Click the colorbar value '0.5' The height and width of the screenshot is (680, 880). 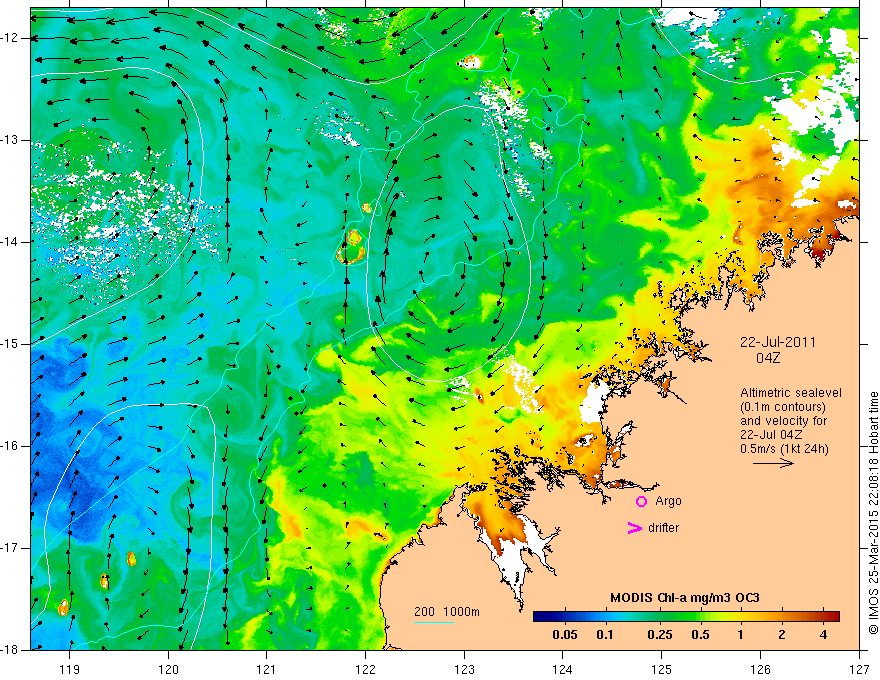(700, 635)
